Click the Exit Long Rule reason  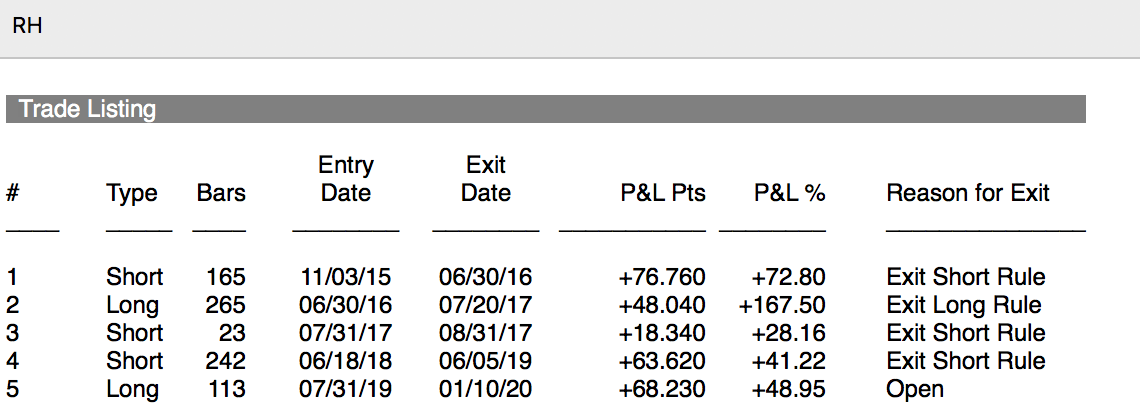tap(964, 305)
